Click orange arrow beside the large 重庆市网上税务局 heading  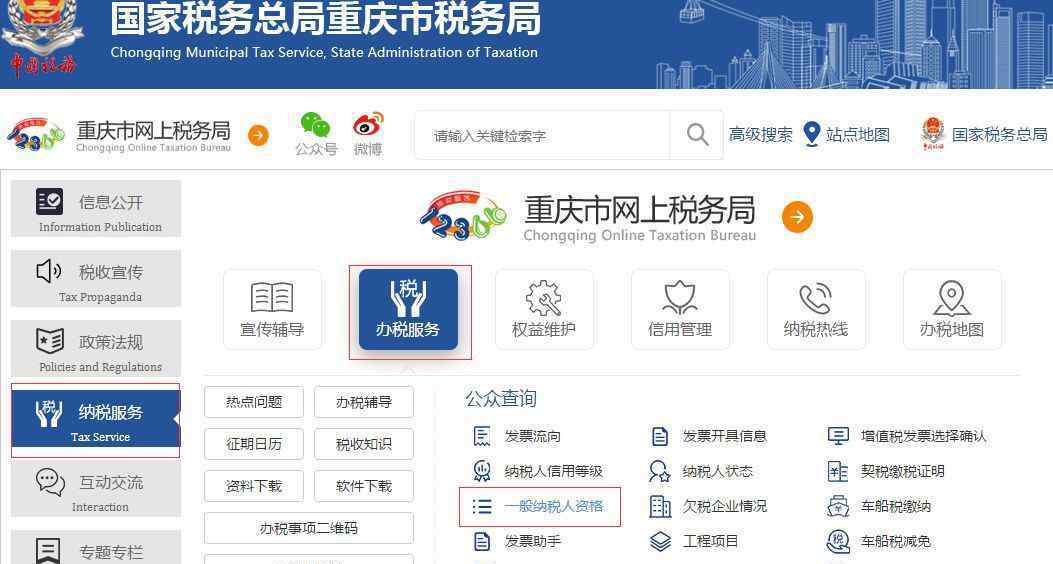click(x=797, y=217)
